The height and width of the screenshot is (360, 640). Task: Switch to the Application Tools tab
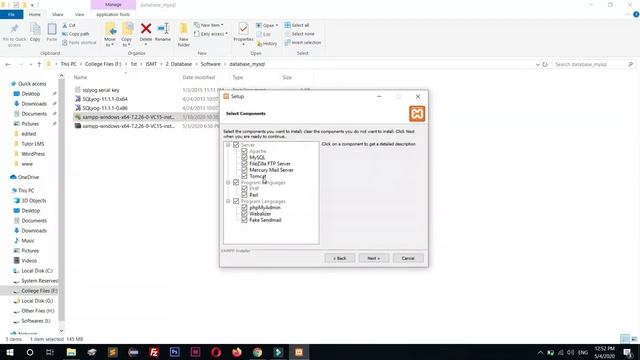pyautogui.click(x=113, y=14)
